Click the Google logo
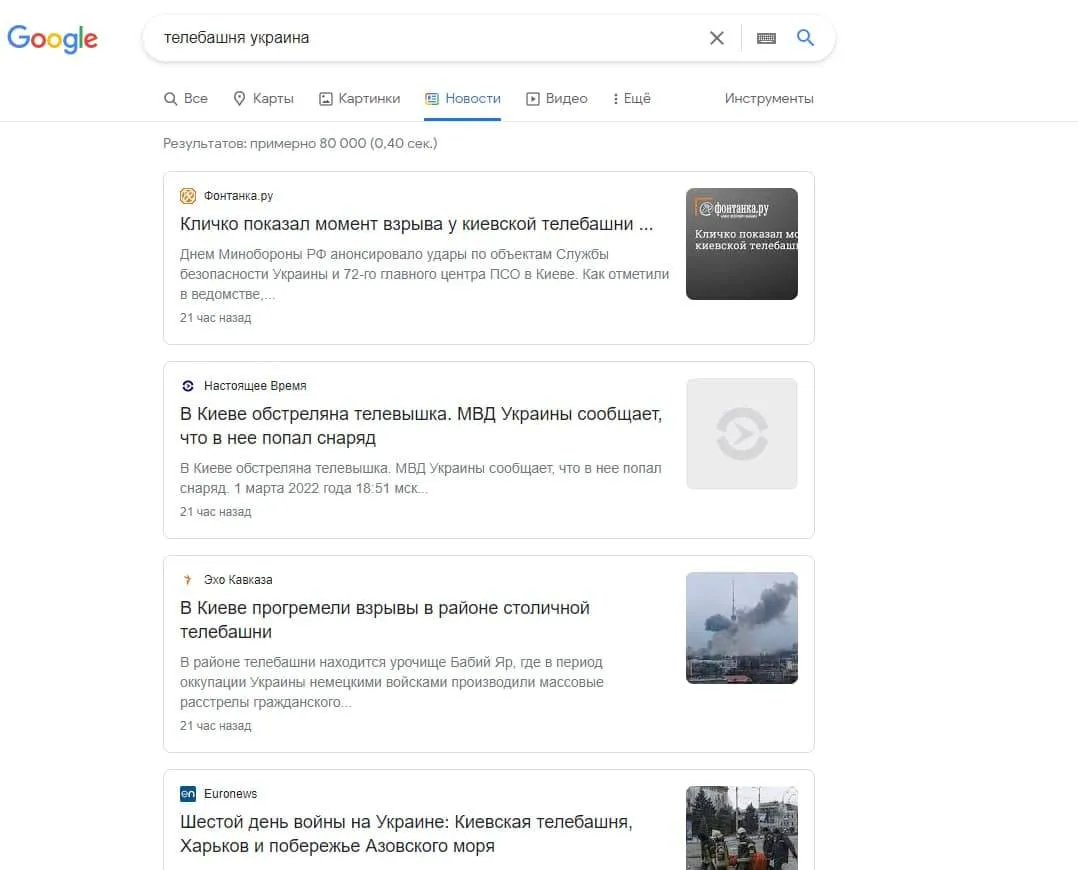Viewport: 1078px width, 870px height. coord(52,39)
